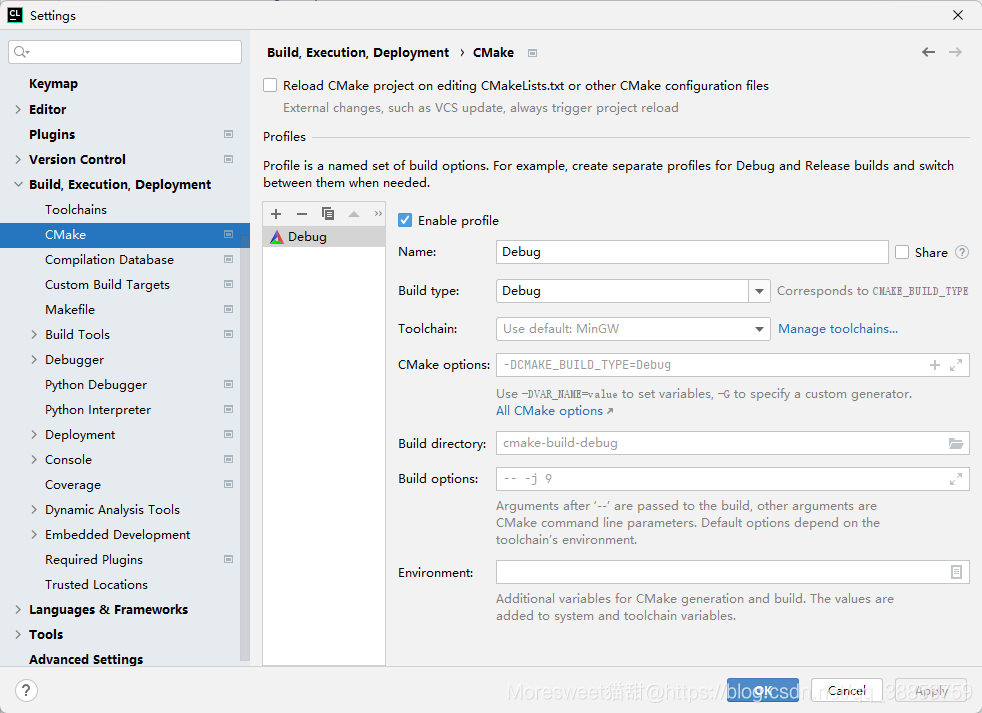Screen dimensions: 982x713
Task: Click Build, Execution, Deployment breadcrumb
Action: point(358,53)
